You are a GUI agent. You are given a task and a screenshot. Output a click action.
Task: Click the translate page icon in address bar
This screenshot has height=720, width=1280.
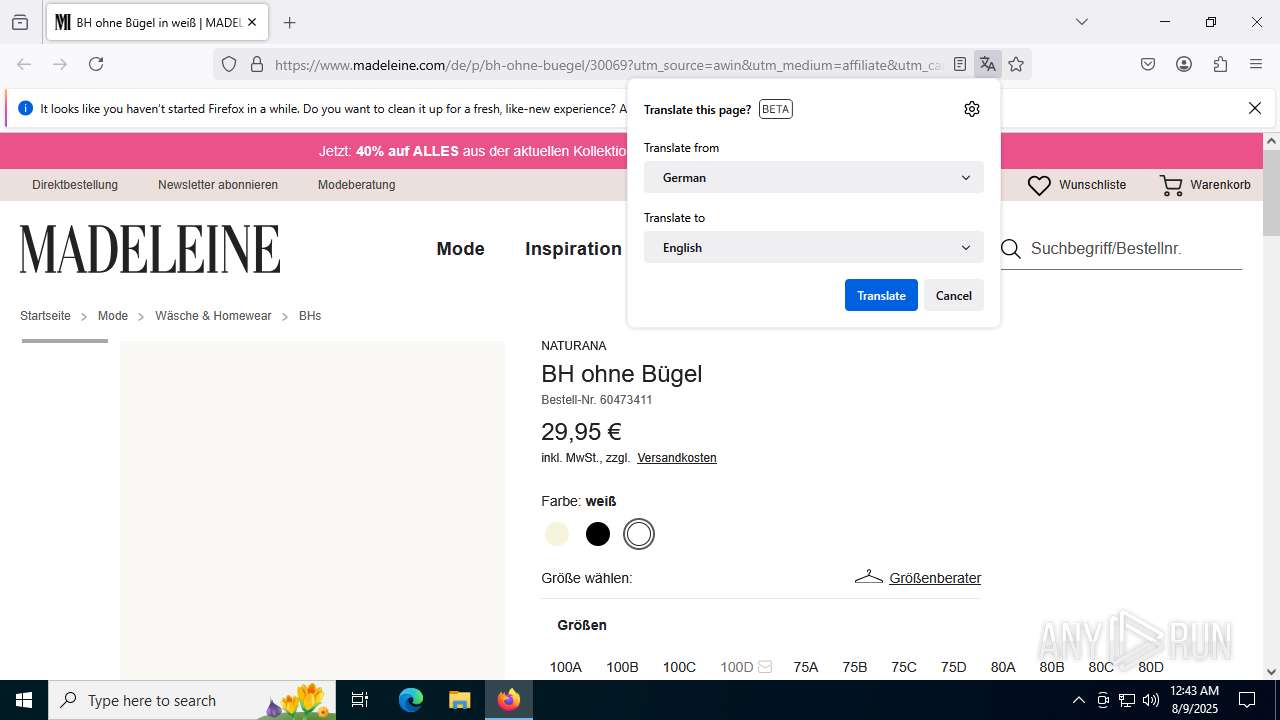988,64
